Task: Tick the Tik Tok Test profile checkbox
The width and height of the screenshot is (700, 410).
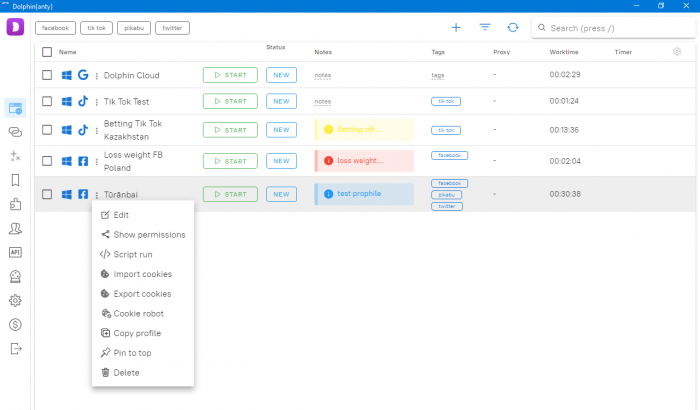Action: (47, 101)
